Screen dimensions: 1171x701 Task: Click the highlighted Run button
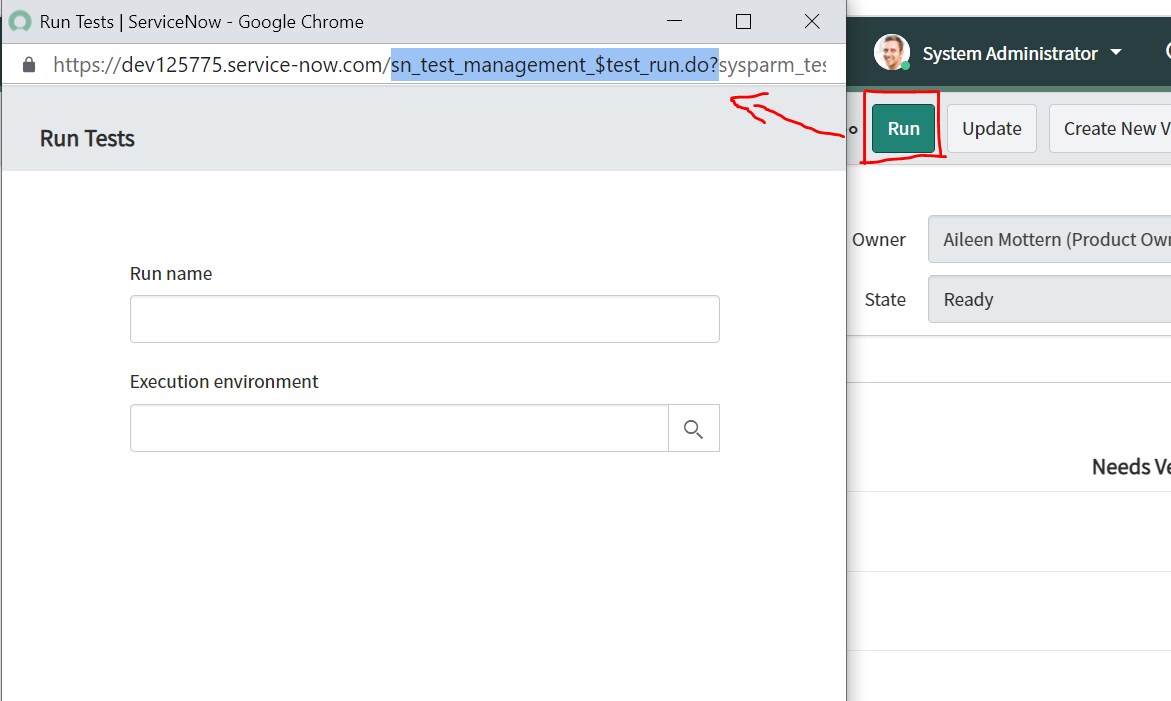pos(903,128)
